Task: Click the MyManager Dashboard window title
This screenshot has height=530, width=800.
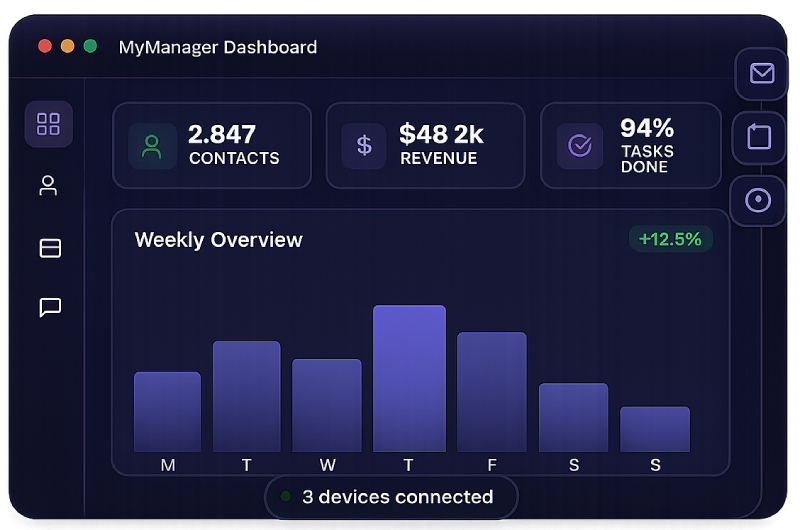Action: pyautogui.click(x=218, y=47)
